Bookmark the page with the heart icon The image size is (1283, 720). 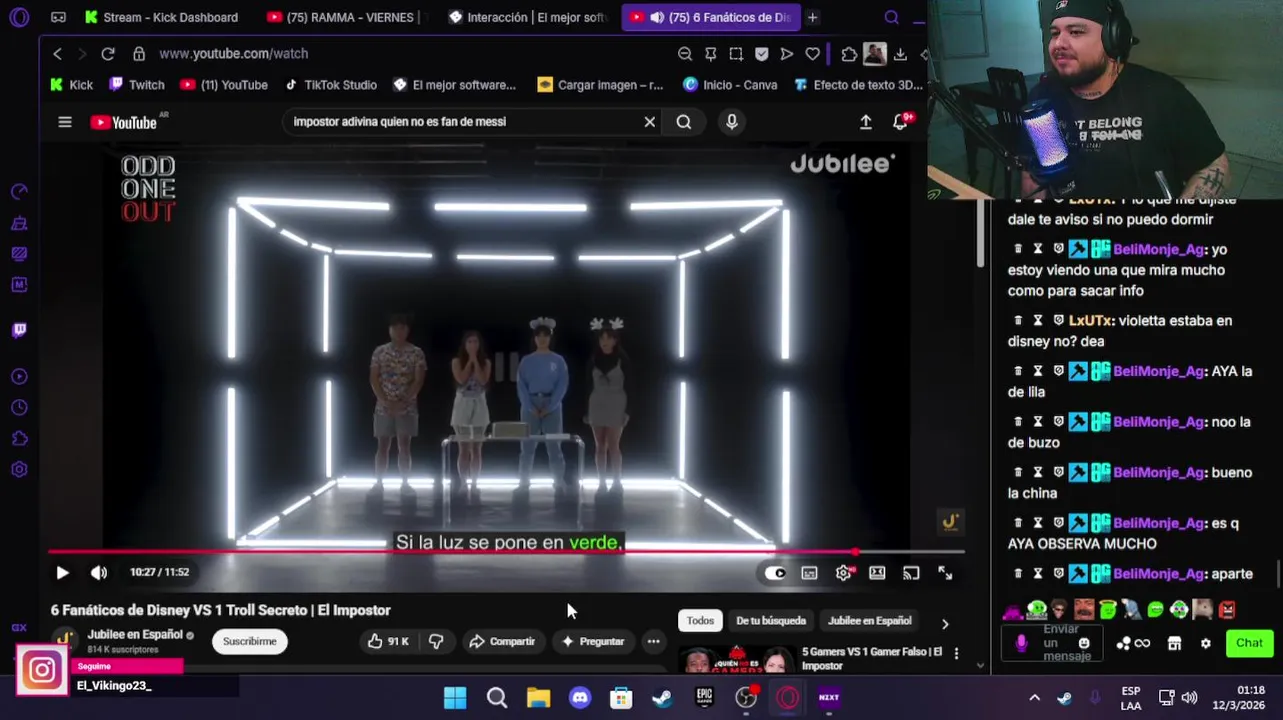[x=813, y=54]
